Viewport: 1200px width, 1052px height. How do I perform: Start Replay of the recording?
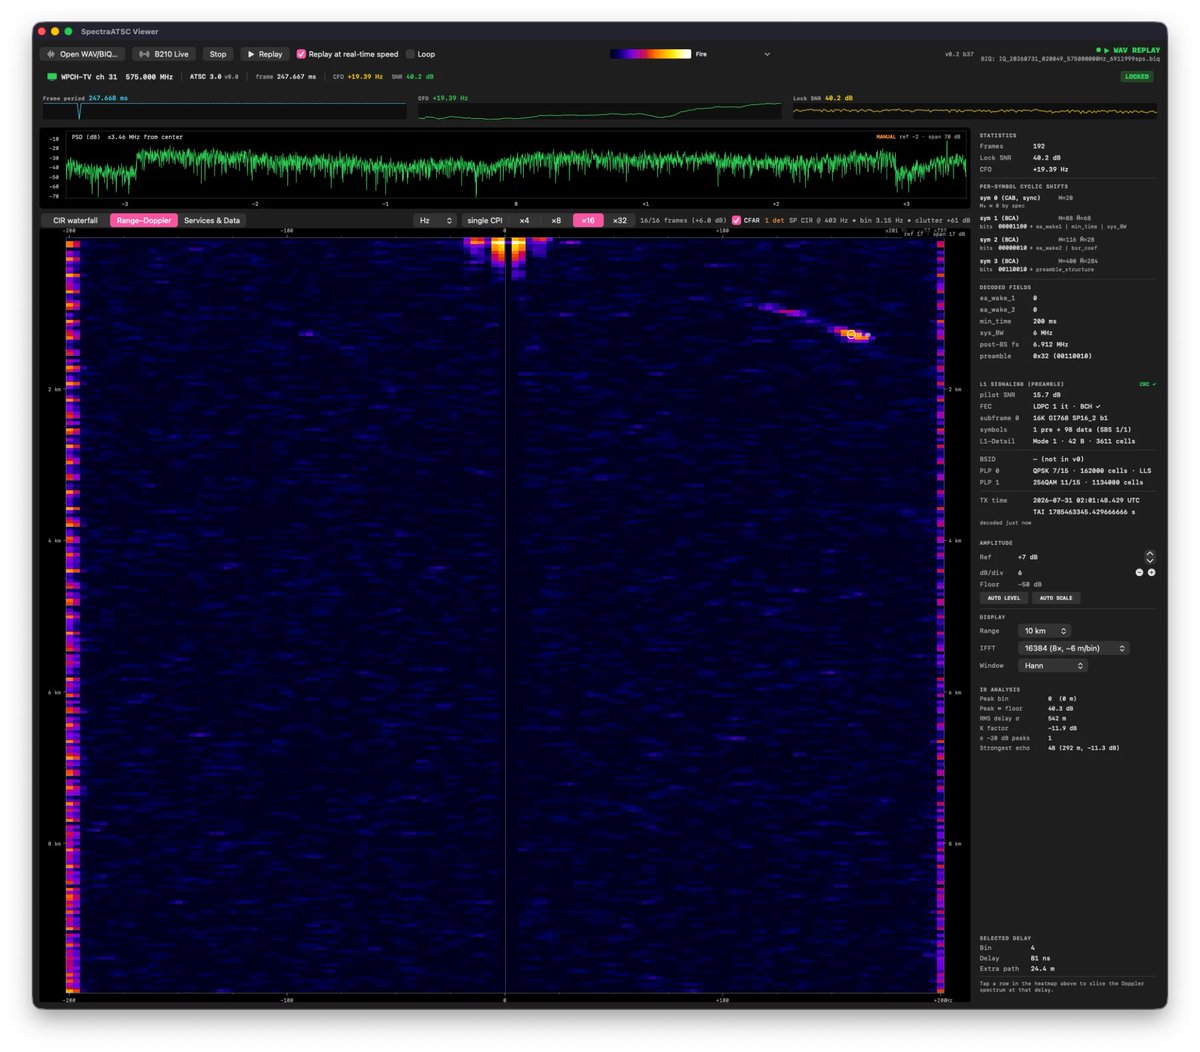(264, 54)
